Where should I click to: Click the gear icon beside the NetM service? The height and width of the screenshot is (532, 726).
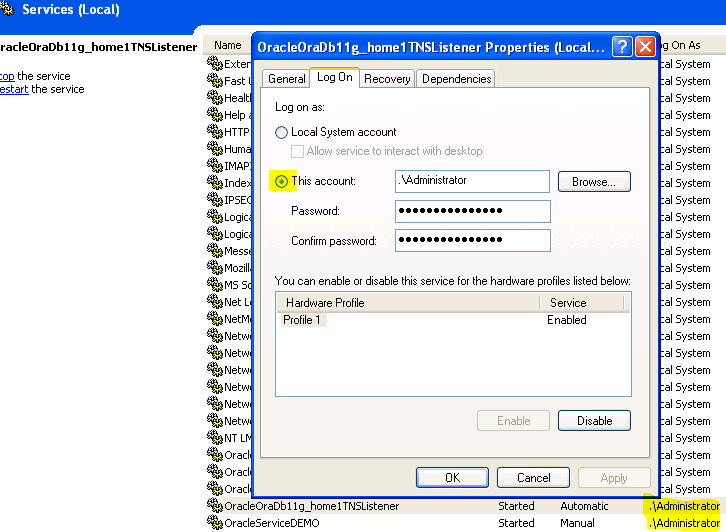click(x=215, y=319)
